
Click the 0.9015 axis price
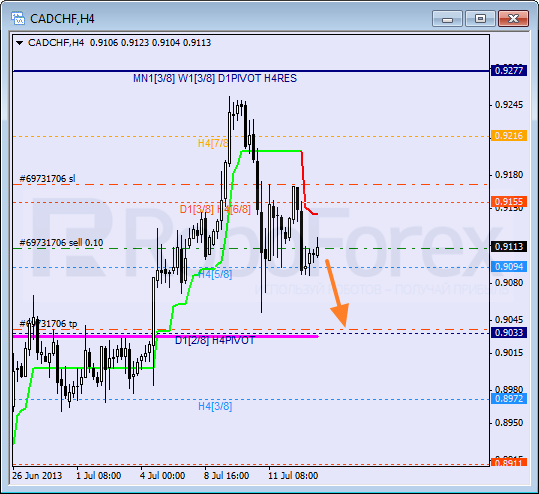click(x=509, y=353)
